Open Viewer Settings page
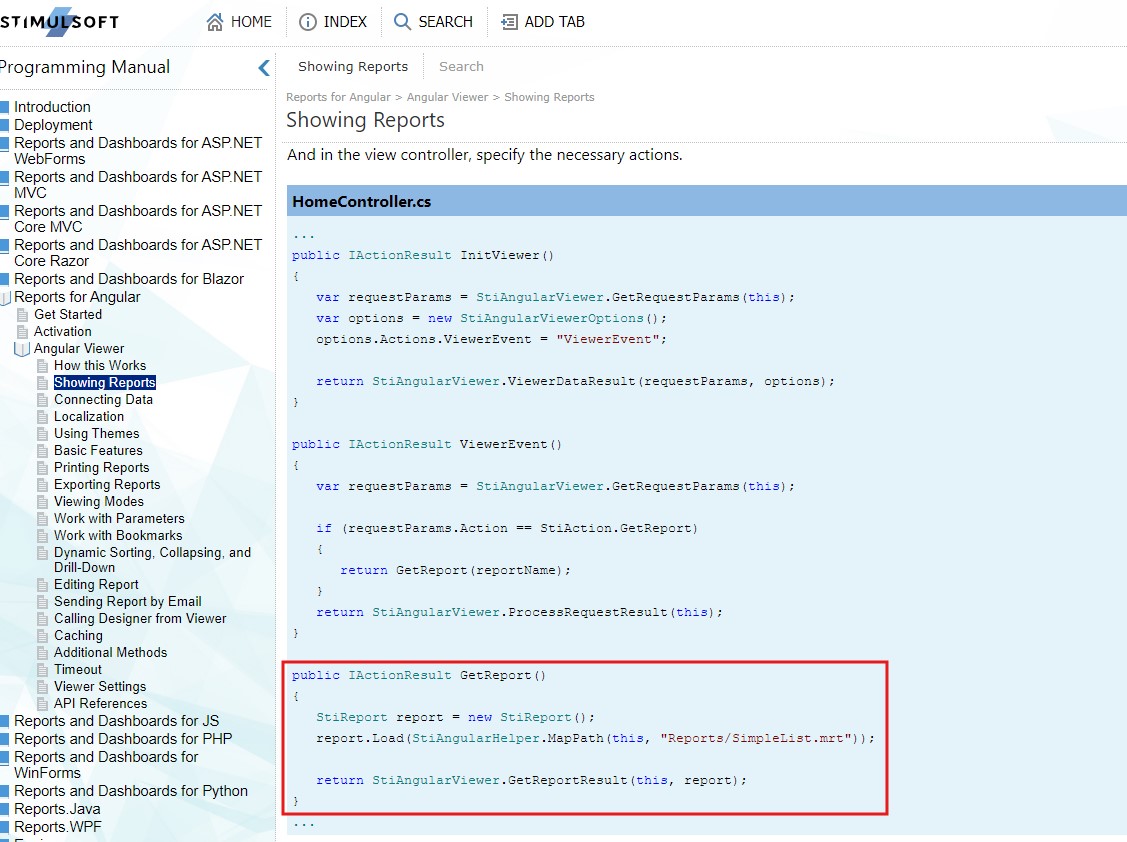The width and height of the screenshot is (1127, 842). pos(100,687)
